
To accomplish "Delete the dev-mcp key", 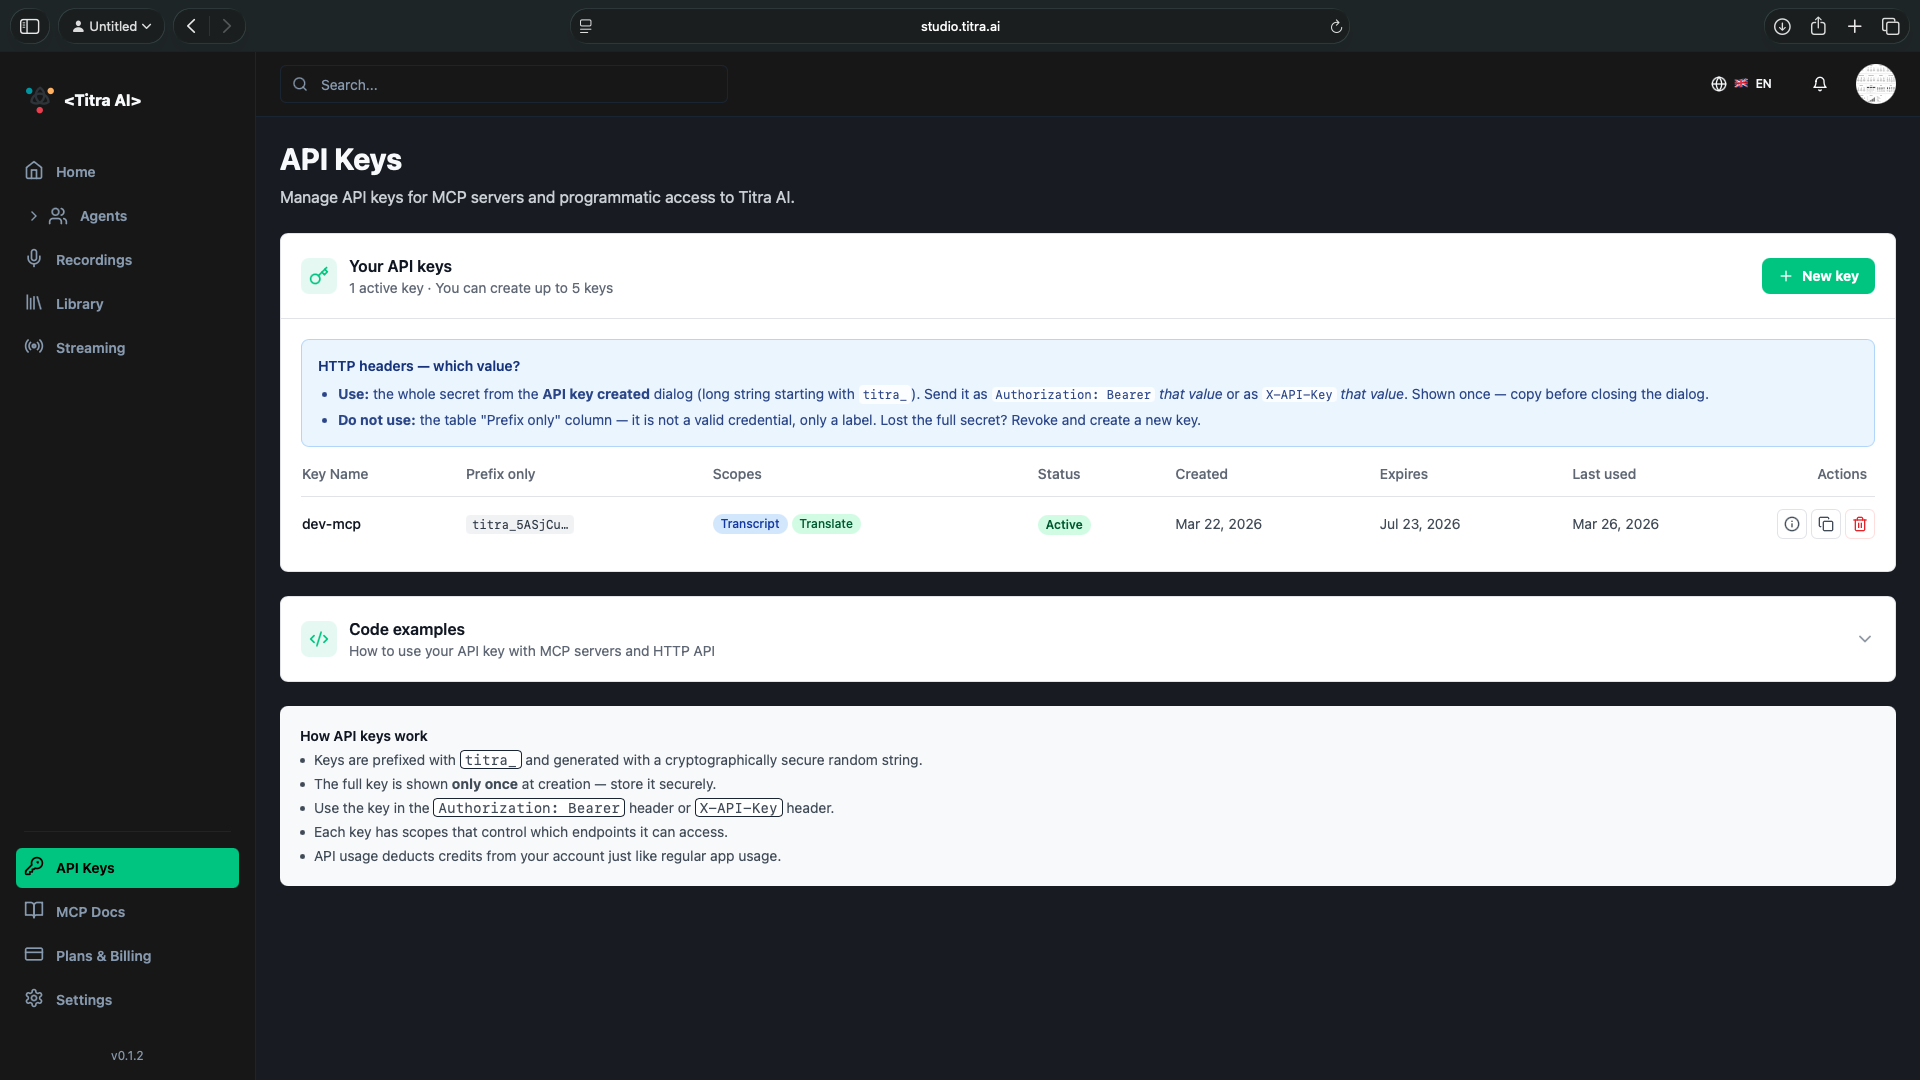I will [x=1859, y=524].
